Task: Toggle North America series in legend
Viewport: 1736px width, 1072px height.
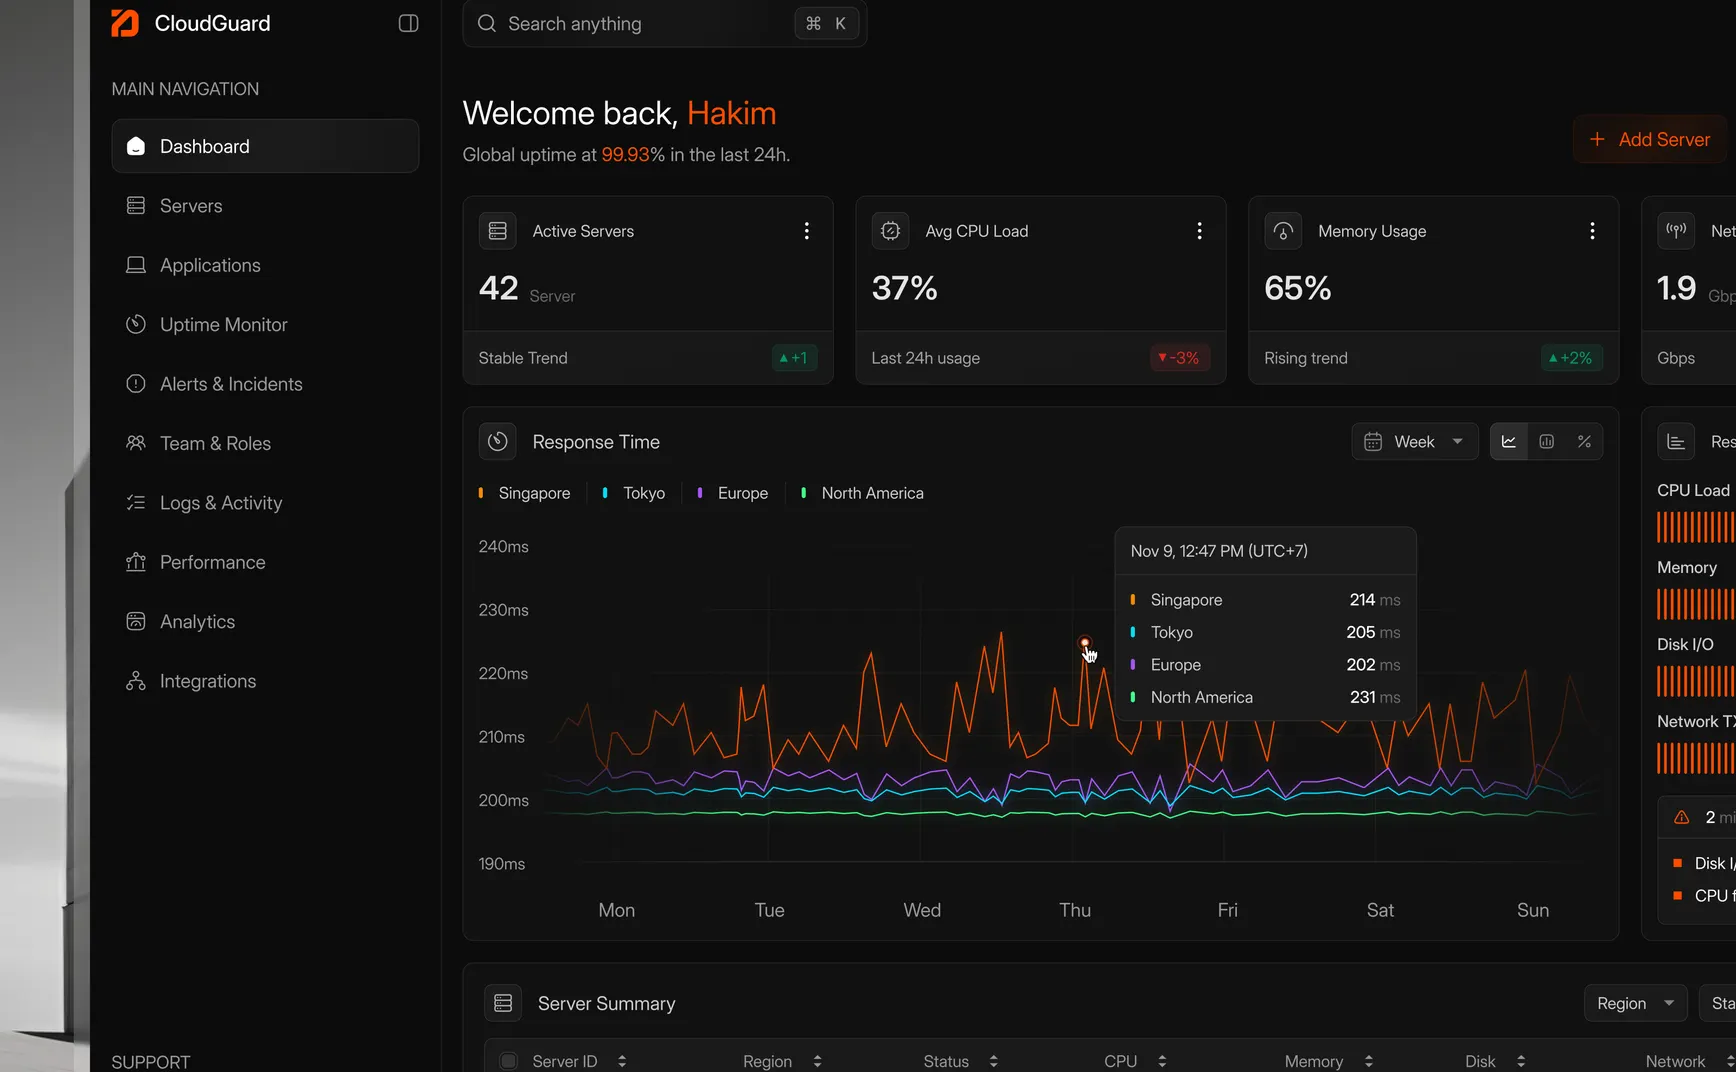Action: 863,493
